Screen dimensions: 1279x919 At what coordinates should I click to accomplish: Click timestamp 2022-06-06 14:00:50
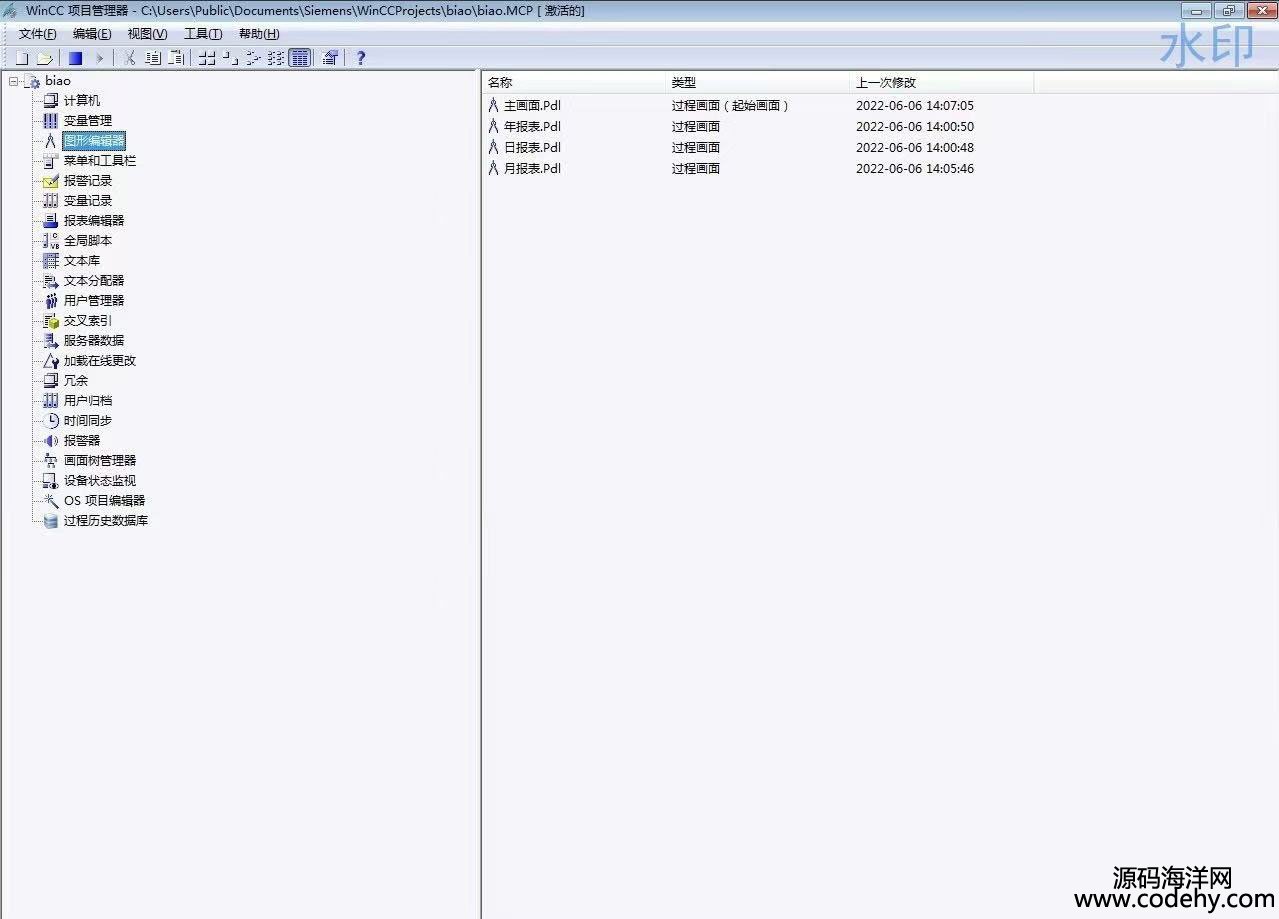[915, 127]
